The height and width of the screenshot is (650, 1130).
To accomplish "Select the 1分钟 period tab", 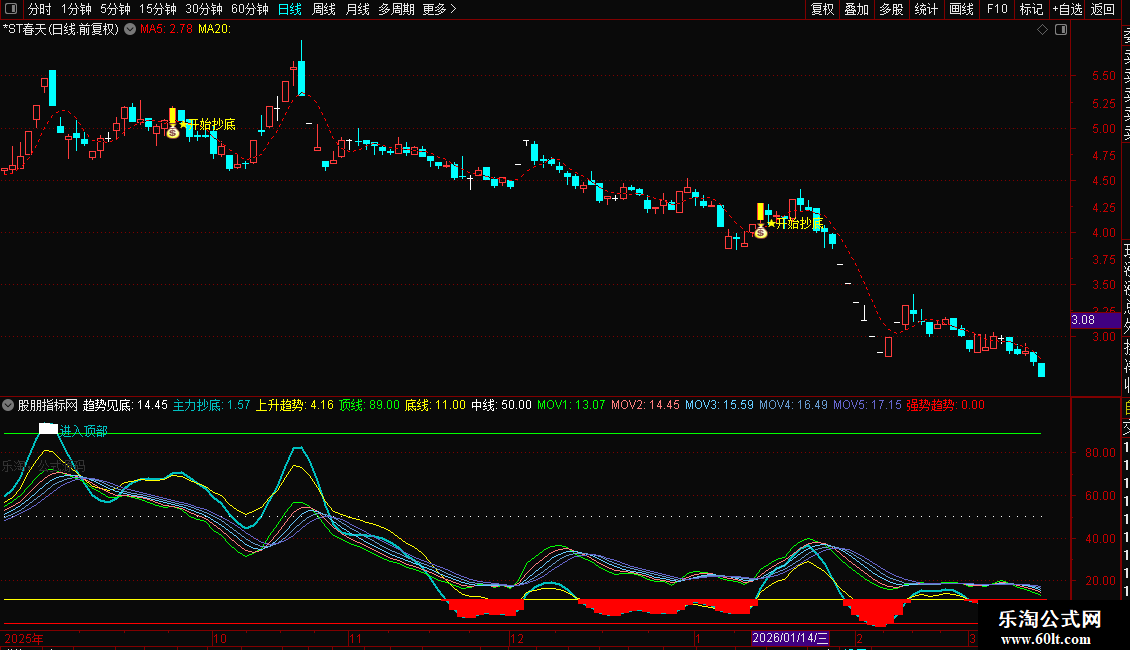I will click(76, 9).
